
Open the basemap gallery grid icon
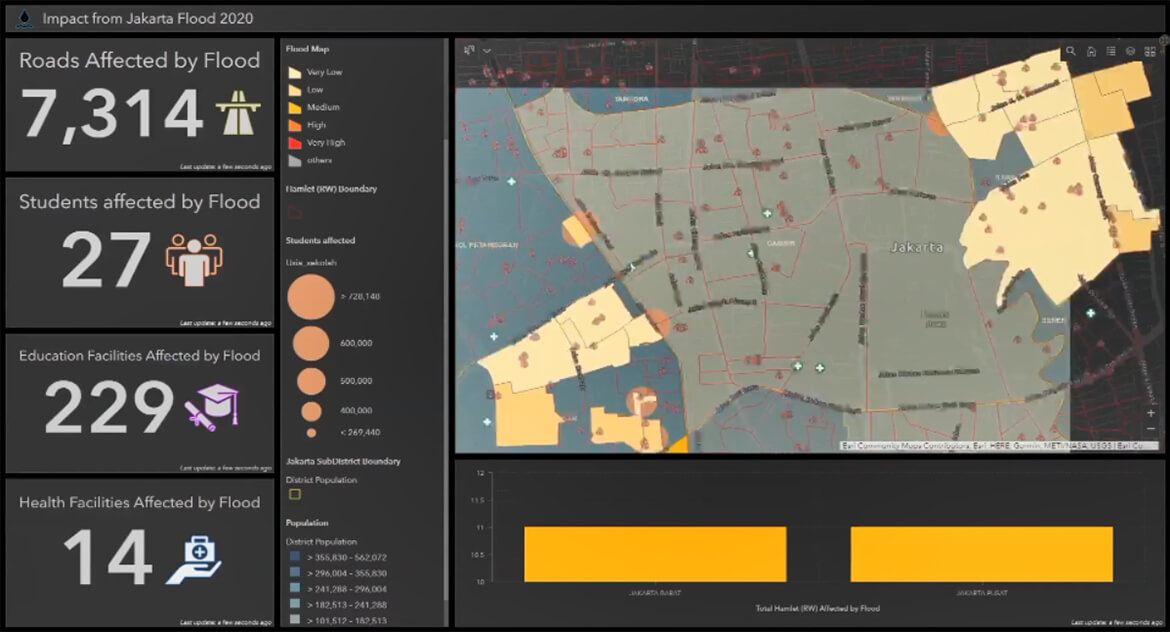coord(1150,51)
